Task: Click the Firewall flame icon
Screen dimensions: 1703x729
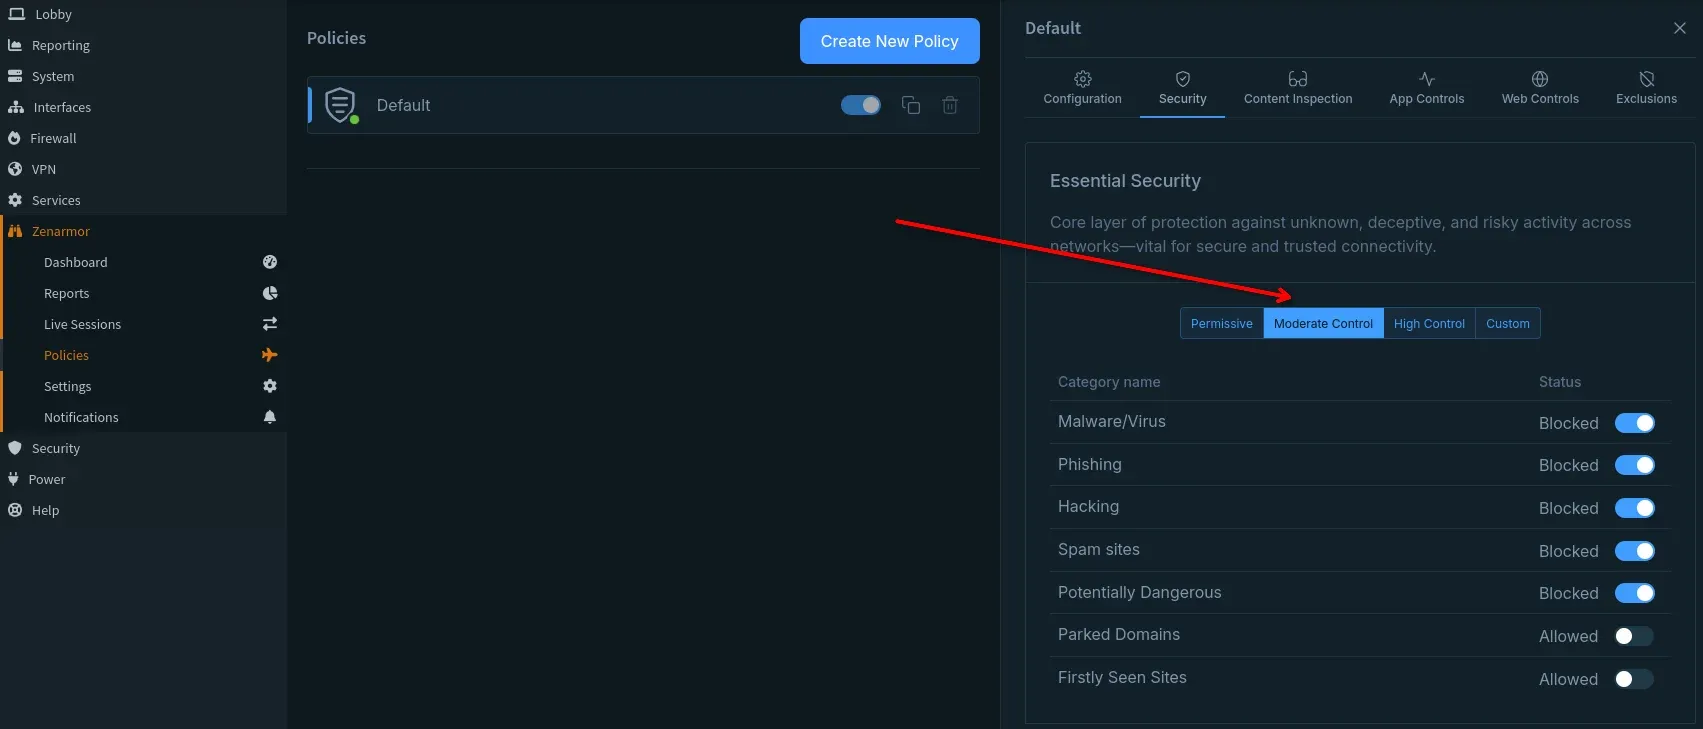Action: (x=14, y=138)
